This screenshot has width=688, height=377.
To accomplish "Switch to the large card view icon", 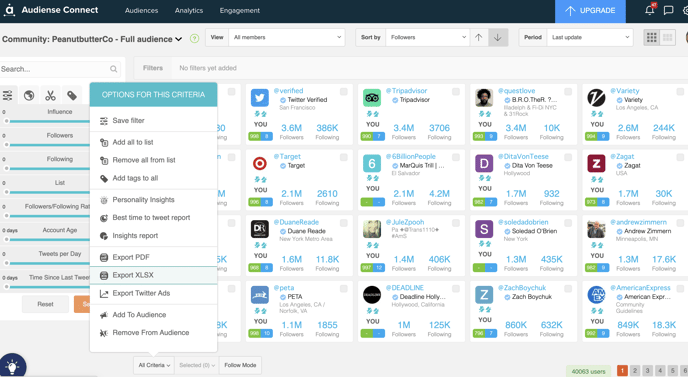I will point(667,37).
